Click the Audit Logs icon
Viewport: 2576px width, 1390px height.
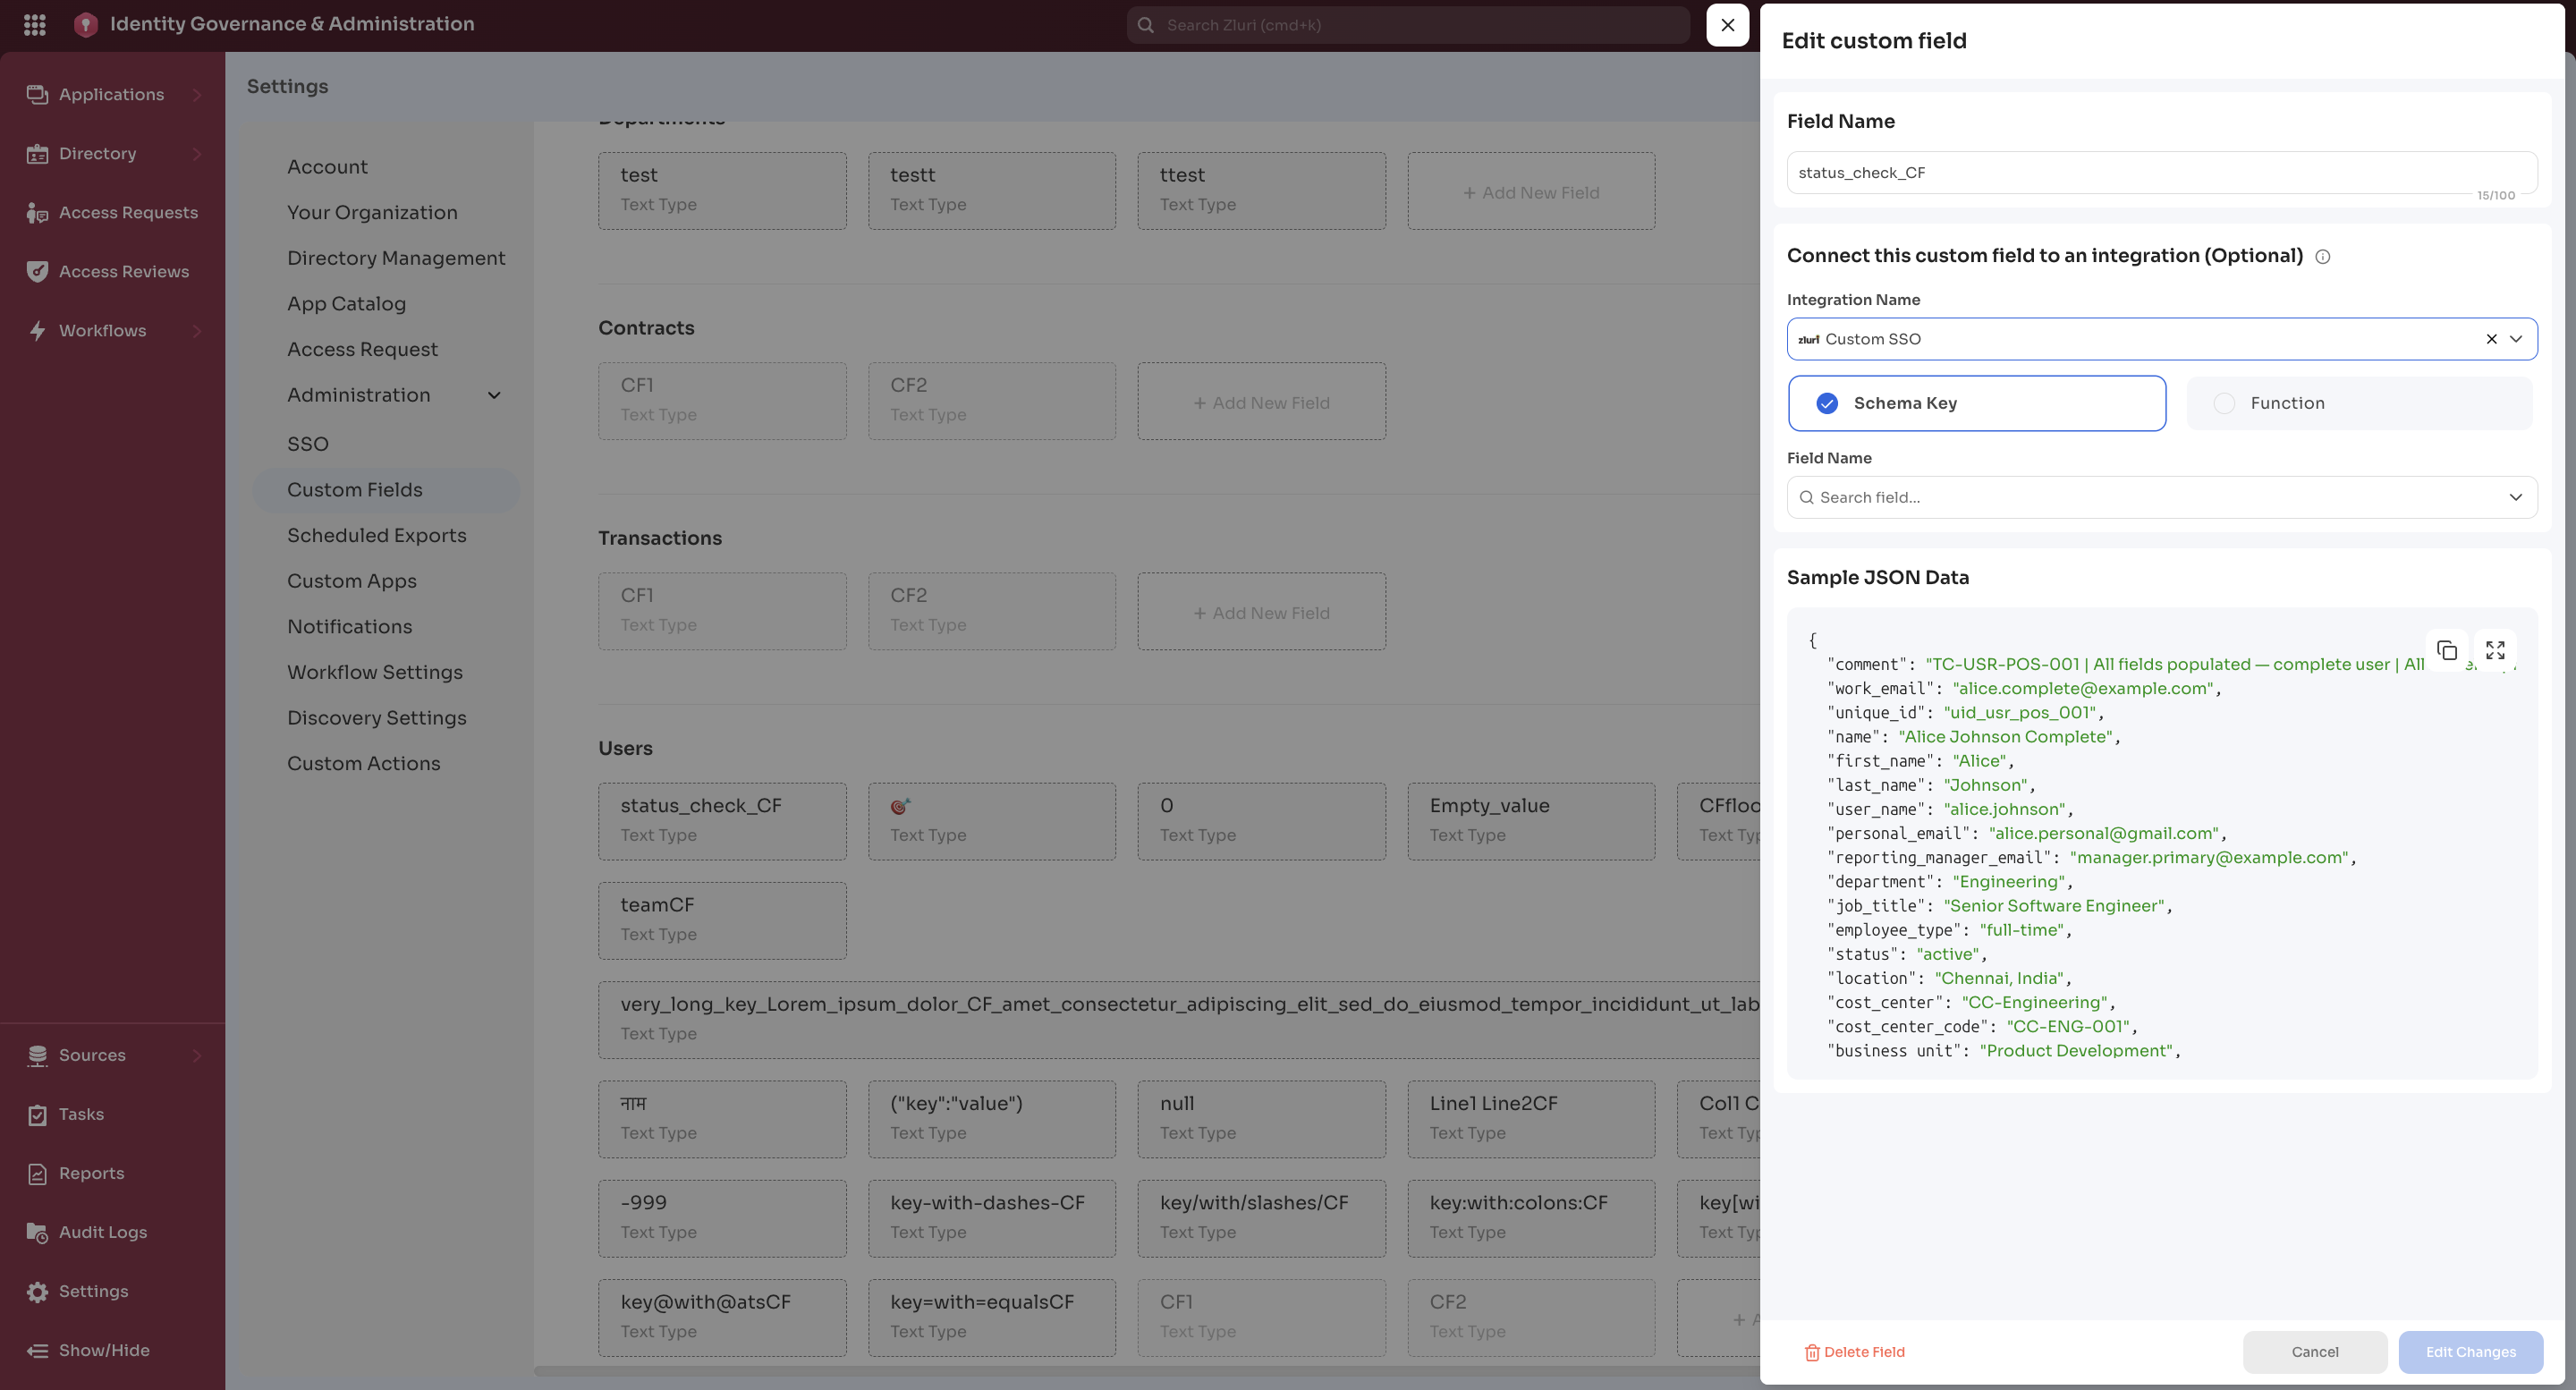pyautogui.click(x=37, y=1232)
